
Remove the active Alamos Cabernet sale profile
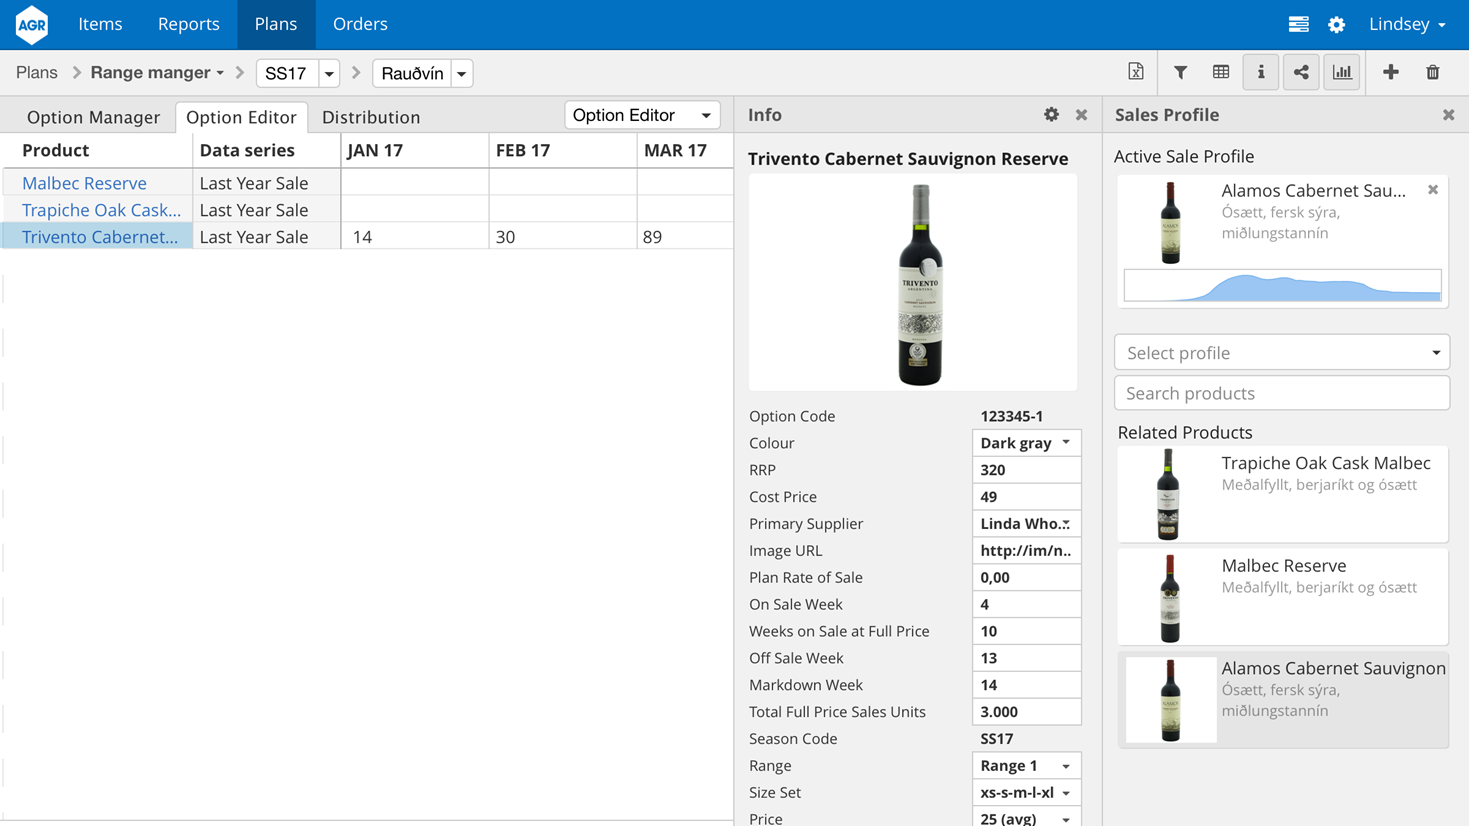(1433, 190)
